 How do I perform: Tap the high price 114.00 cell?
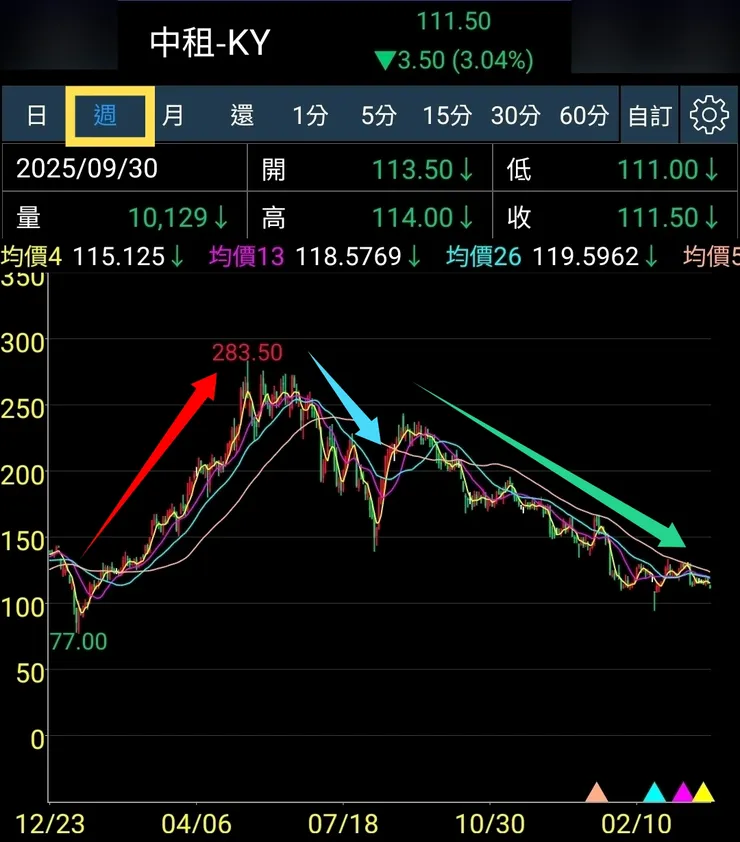[x=369, y=217]
